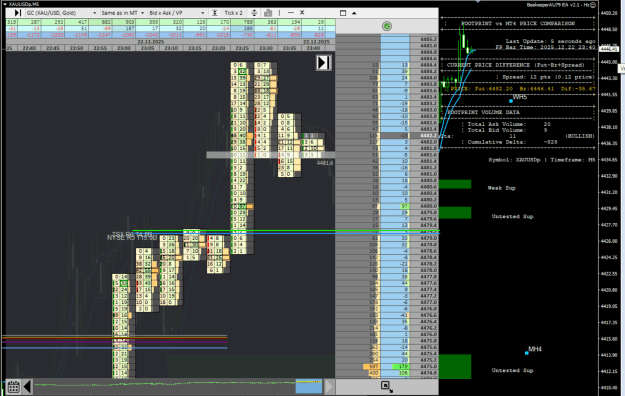Image resolution: width=625 pixels, height=396 pixels.
Task: Click the NYSE level label on footprint chart
Action: pos(132,238)
